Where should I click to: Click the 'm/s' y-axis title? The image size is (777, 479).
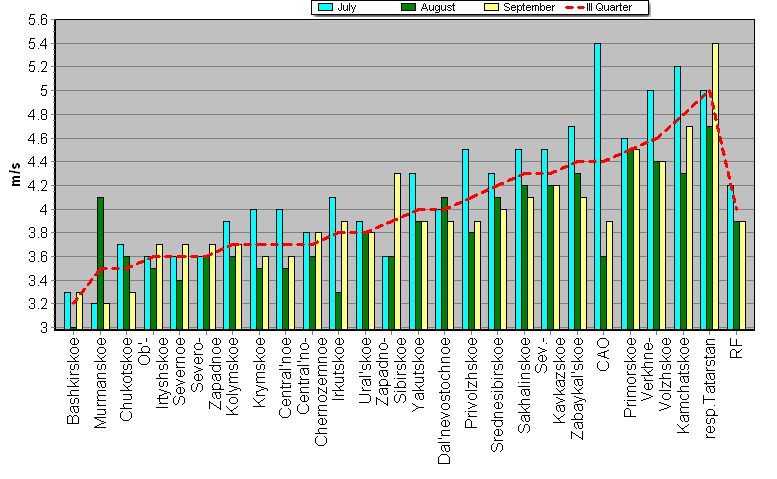pyautogui.click(x=15, y=174)
